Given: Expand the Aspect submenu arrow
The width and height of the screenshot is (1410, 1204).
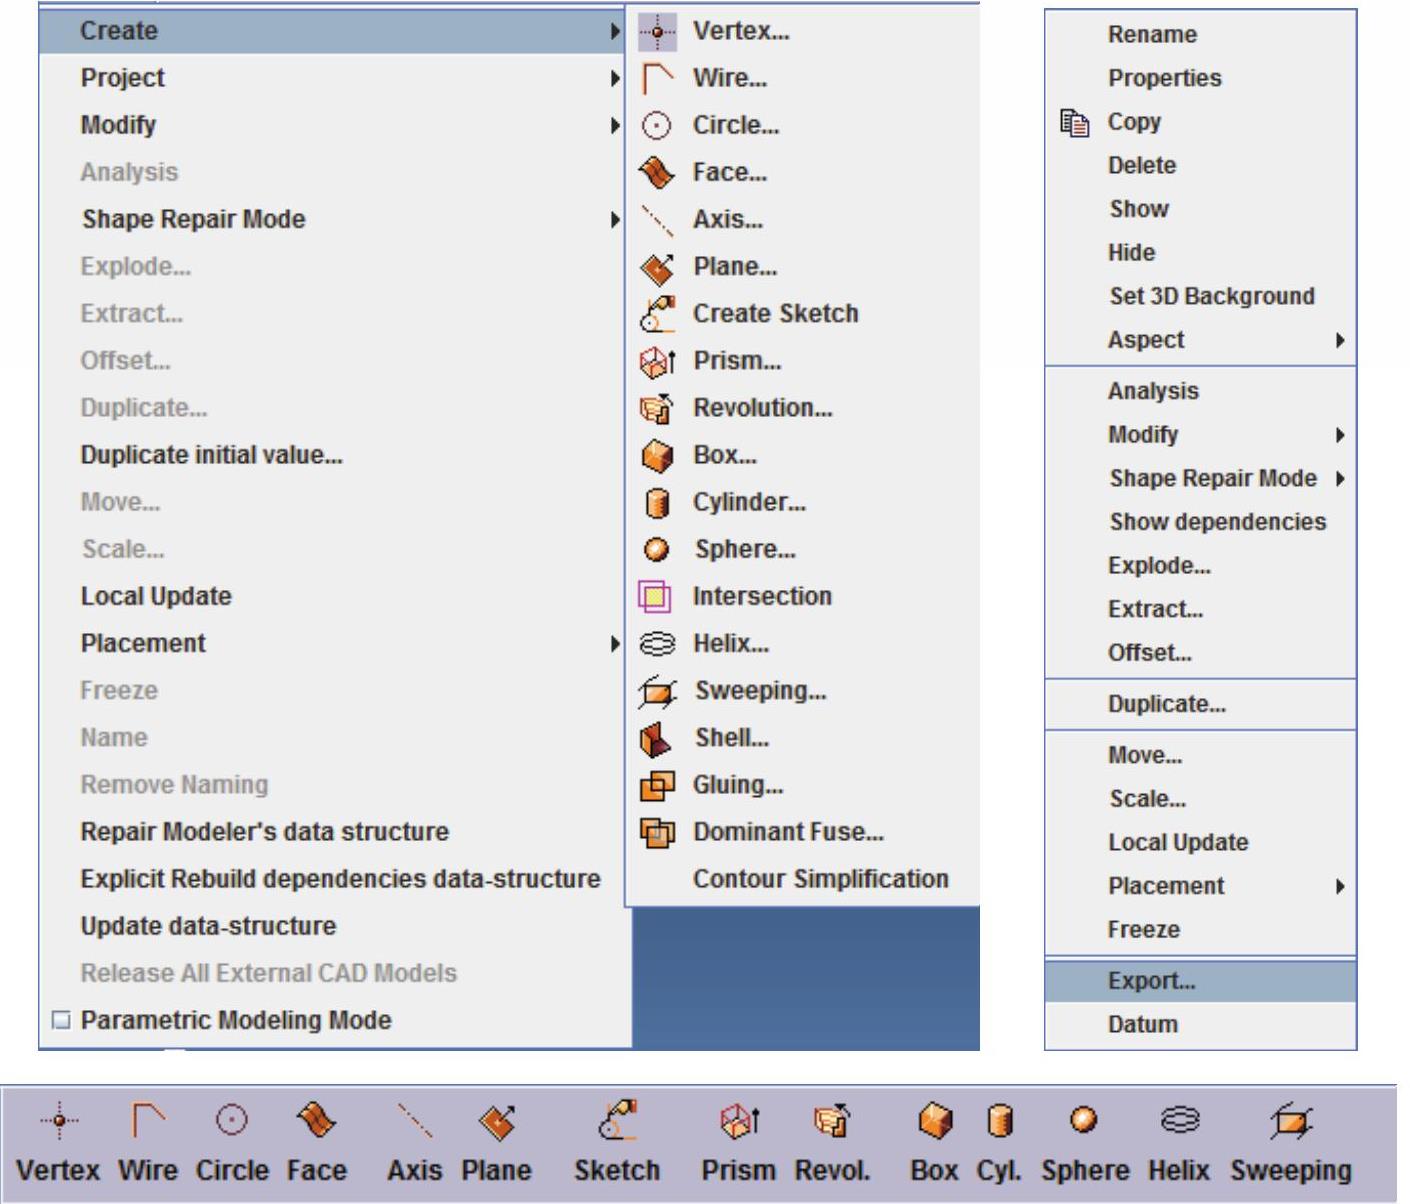Looking at the screenshot, I should 1340,340.
